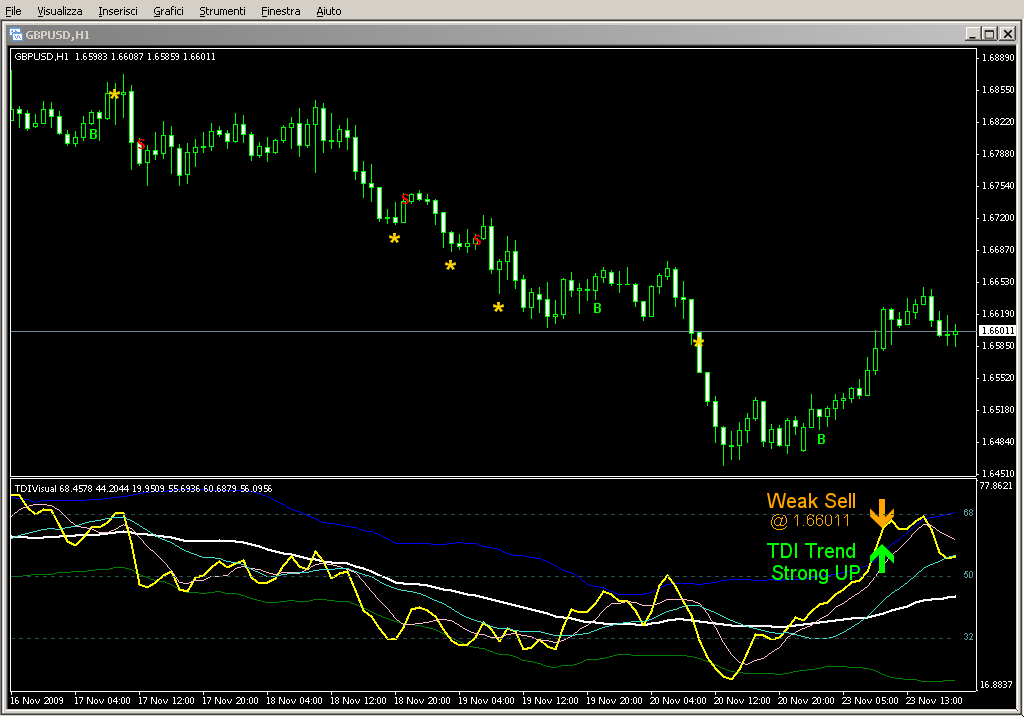This screenshot has height=717, width=1024.
Task: Click the GBPUSD,H1 OHLC info text
Action: (115, 57)
